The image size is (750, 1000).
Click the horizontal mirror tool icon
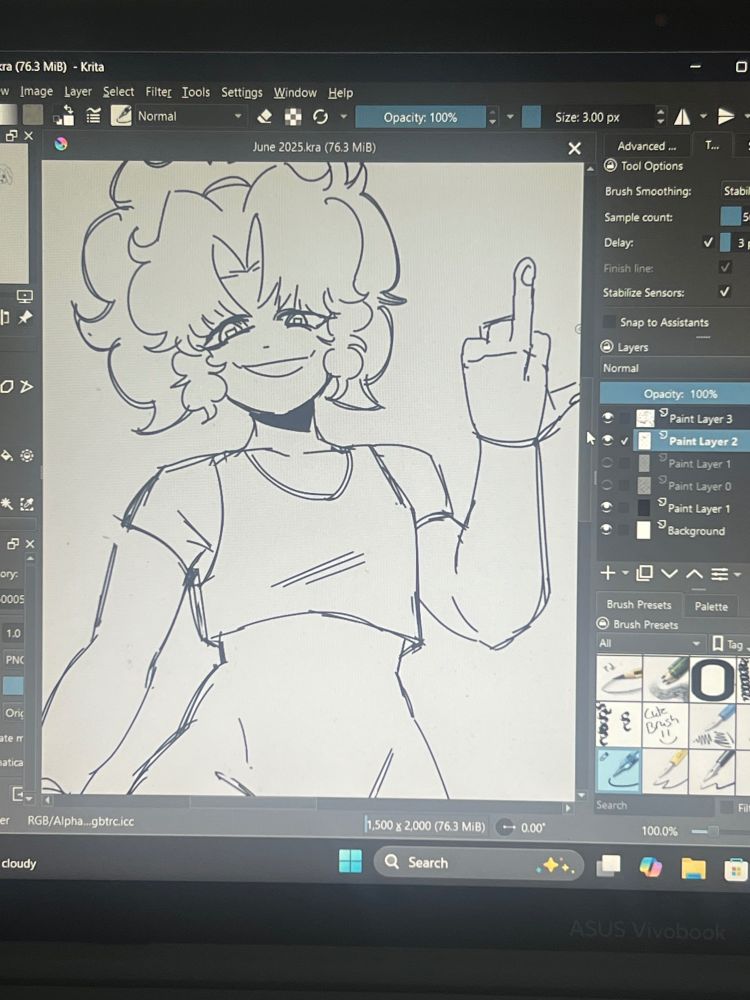point(682,117)
